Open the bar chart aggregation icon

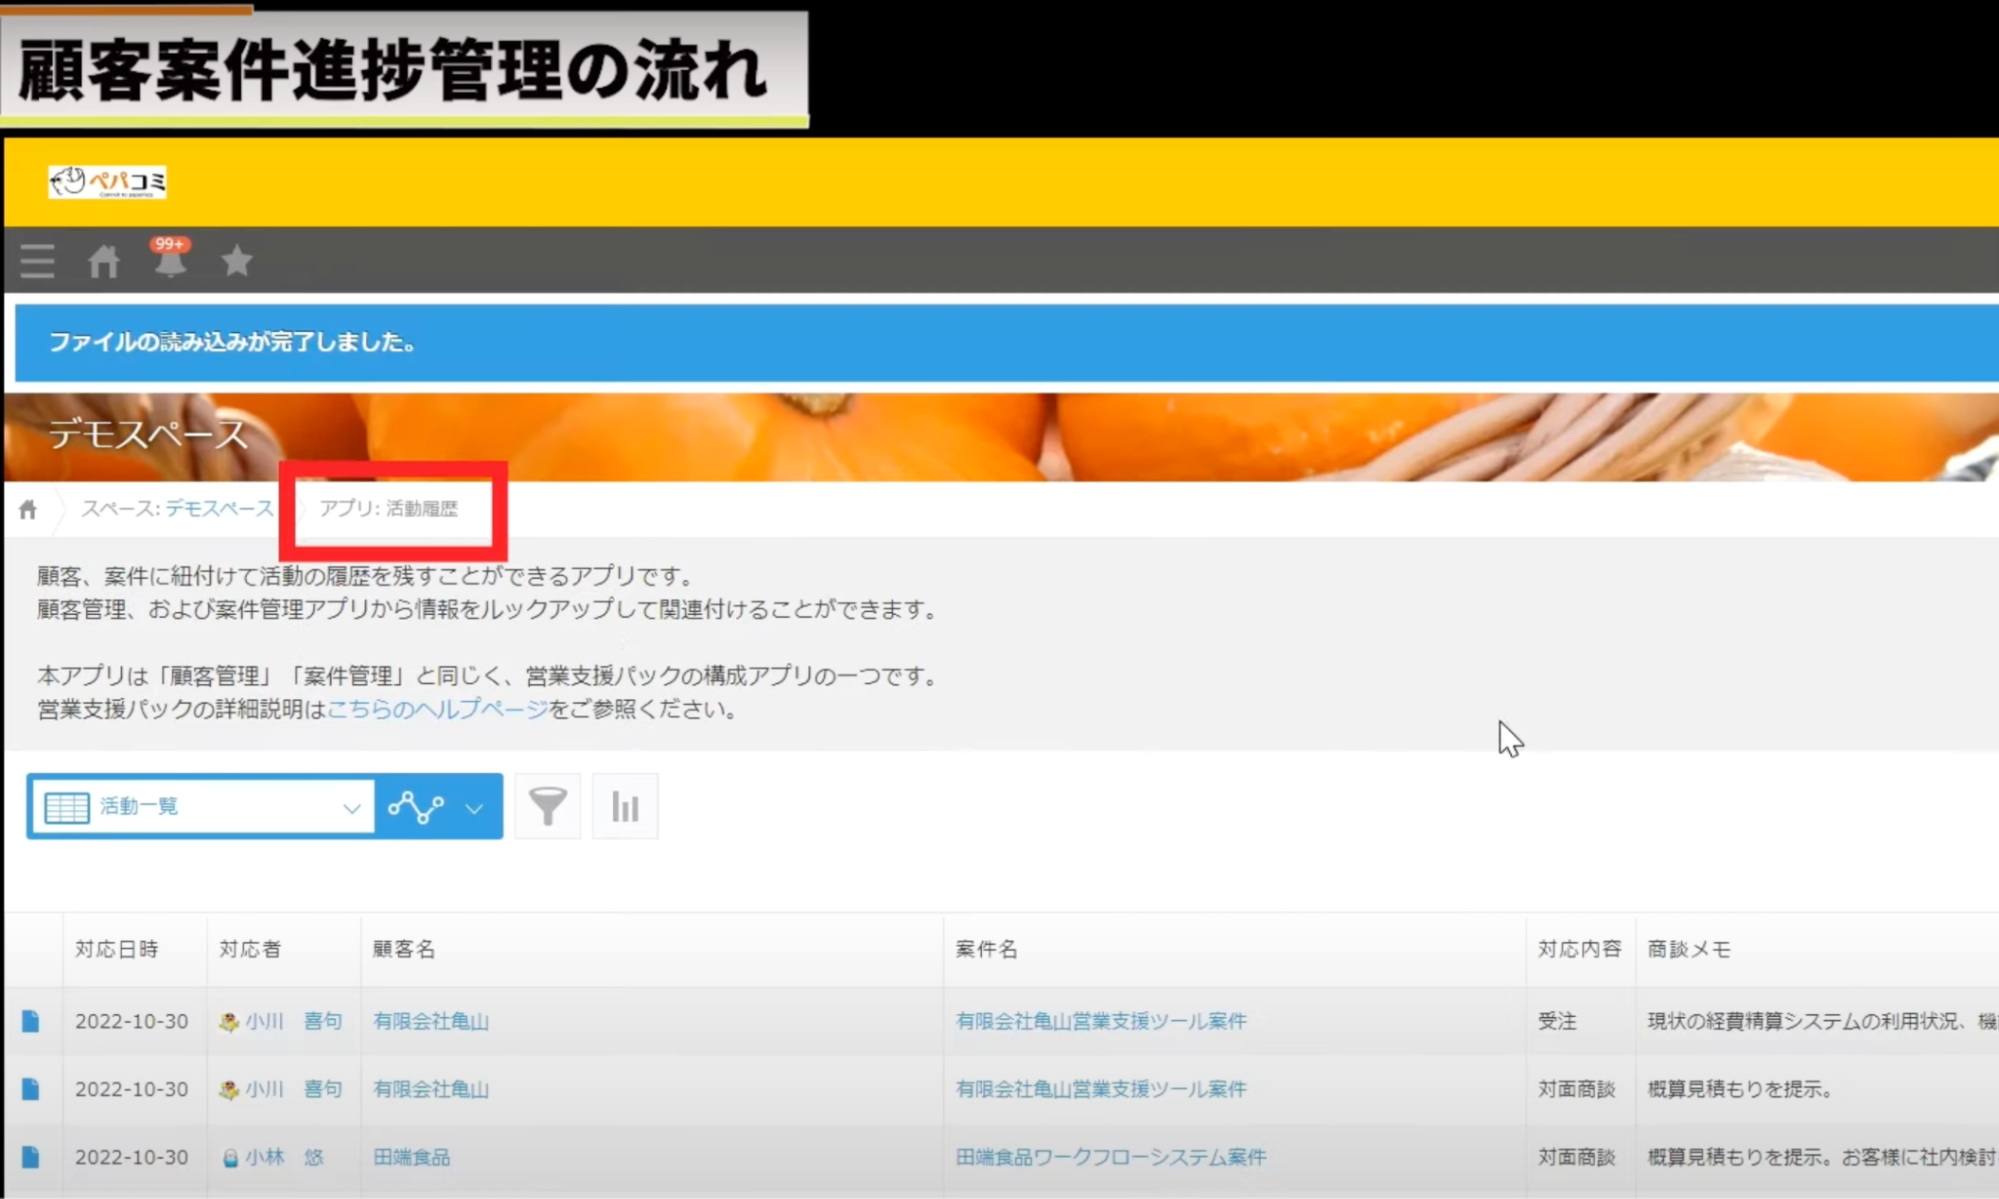click(625, 806)
